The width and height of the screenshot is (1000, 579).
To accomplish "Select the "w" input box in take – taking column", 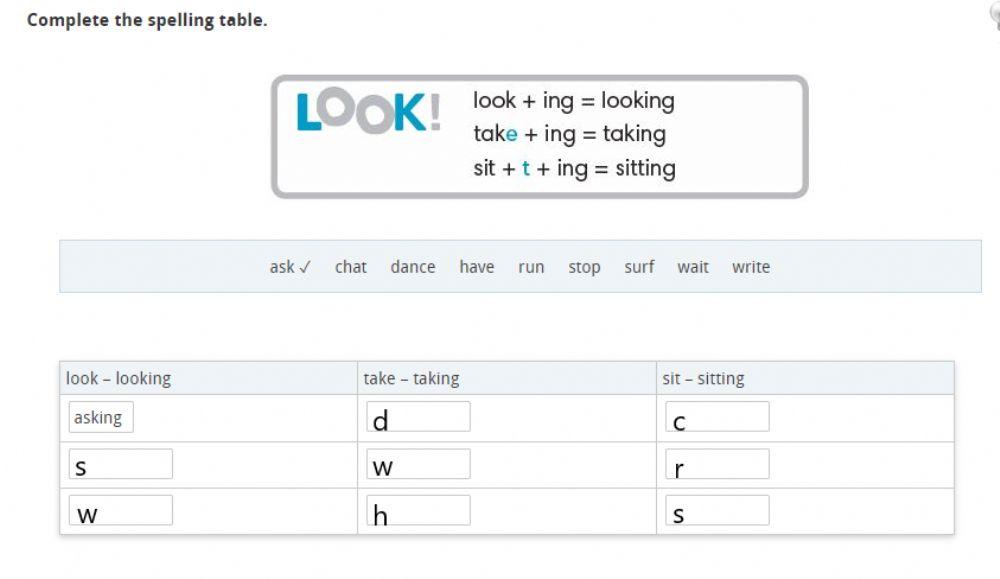I will [418, 464].
